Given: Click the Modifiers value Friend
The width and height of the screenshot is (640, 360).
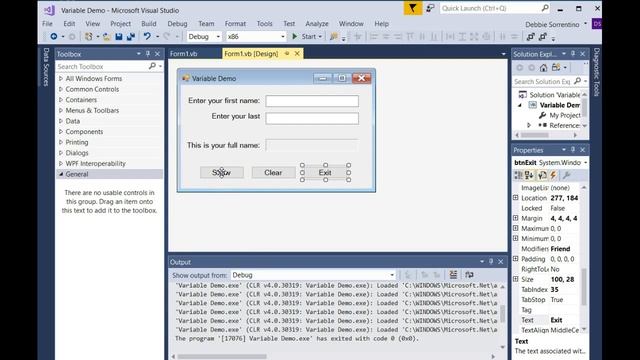Looking at the screenshot, I should [560, 249].
